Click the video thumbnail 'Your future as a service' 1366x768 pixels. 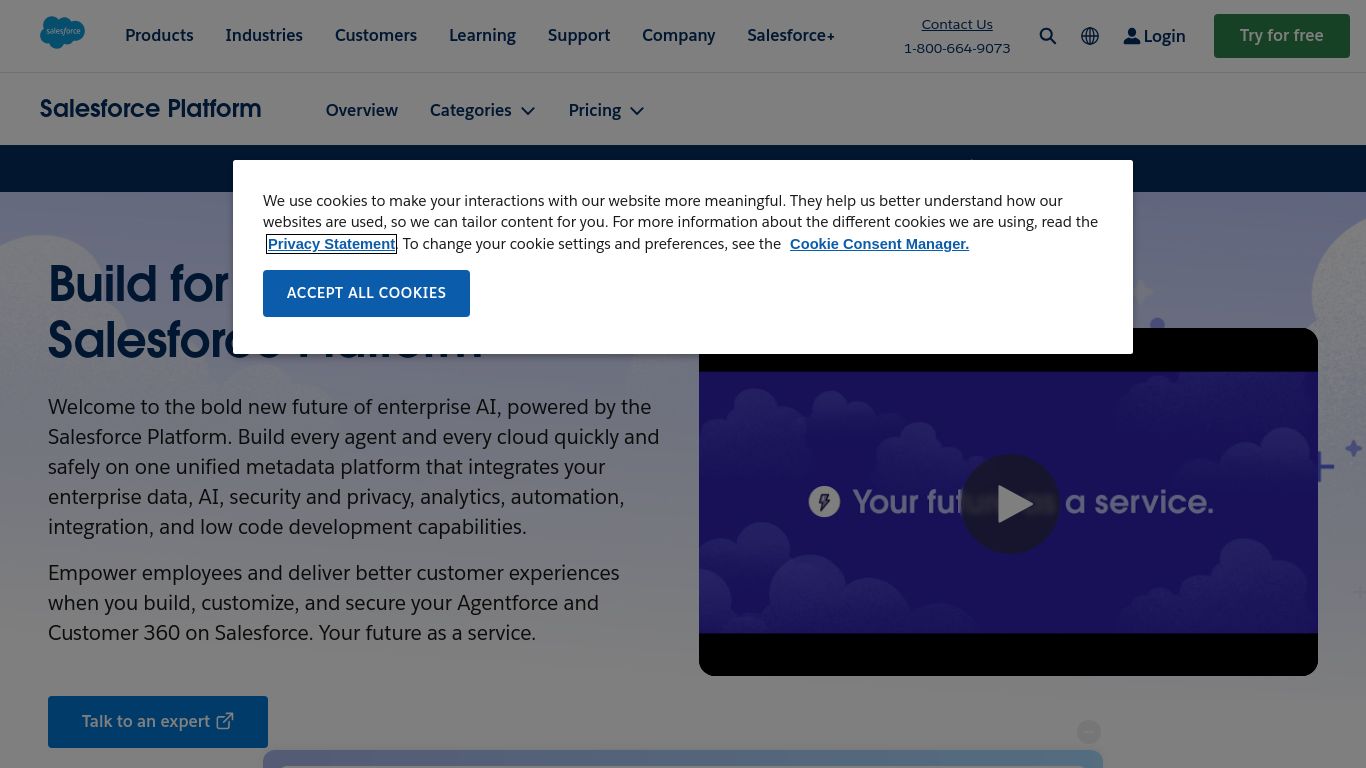(1008, 502)
